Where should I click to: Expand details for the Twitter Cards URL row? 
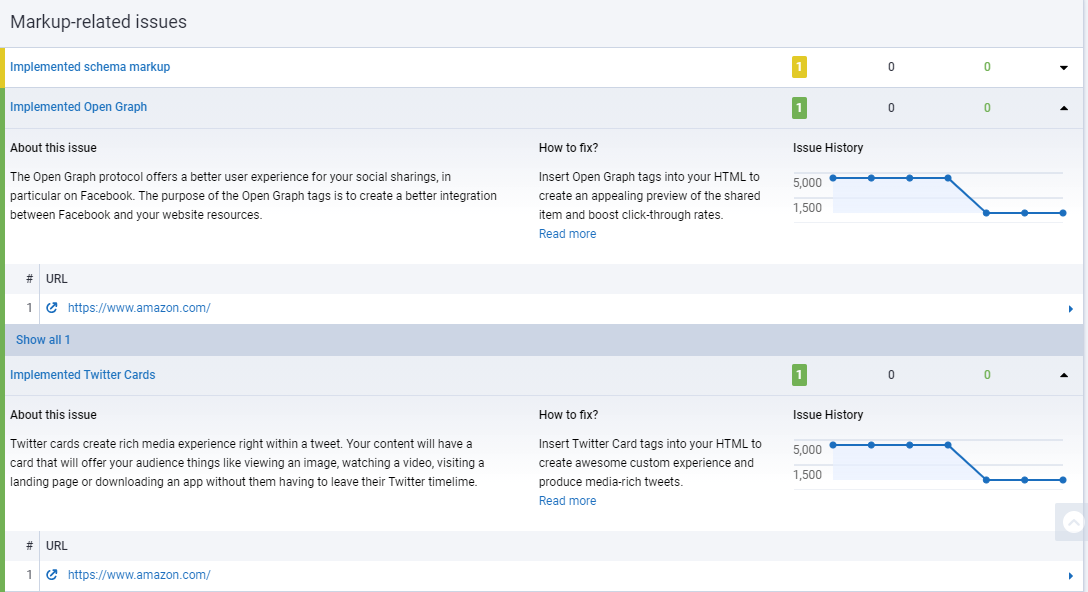[x=1071, y=575]
